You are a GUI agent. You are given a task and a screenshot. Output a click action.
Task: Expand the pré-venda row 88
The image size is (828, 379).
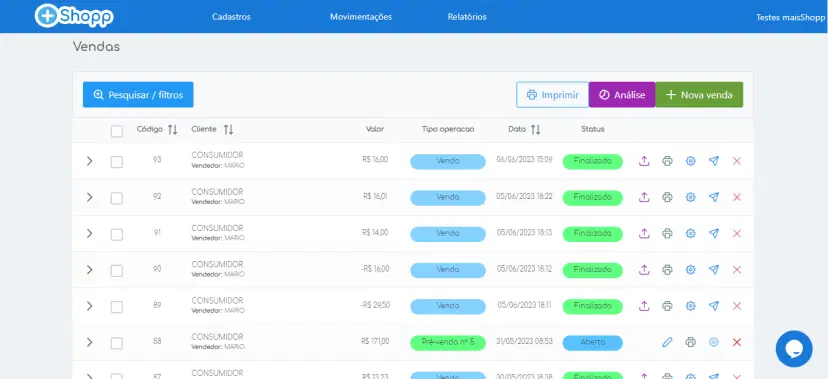(x=89, y=342)
